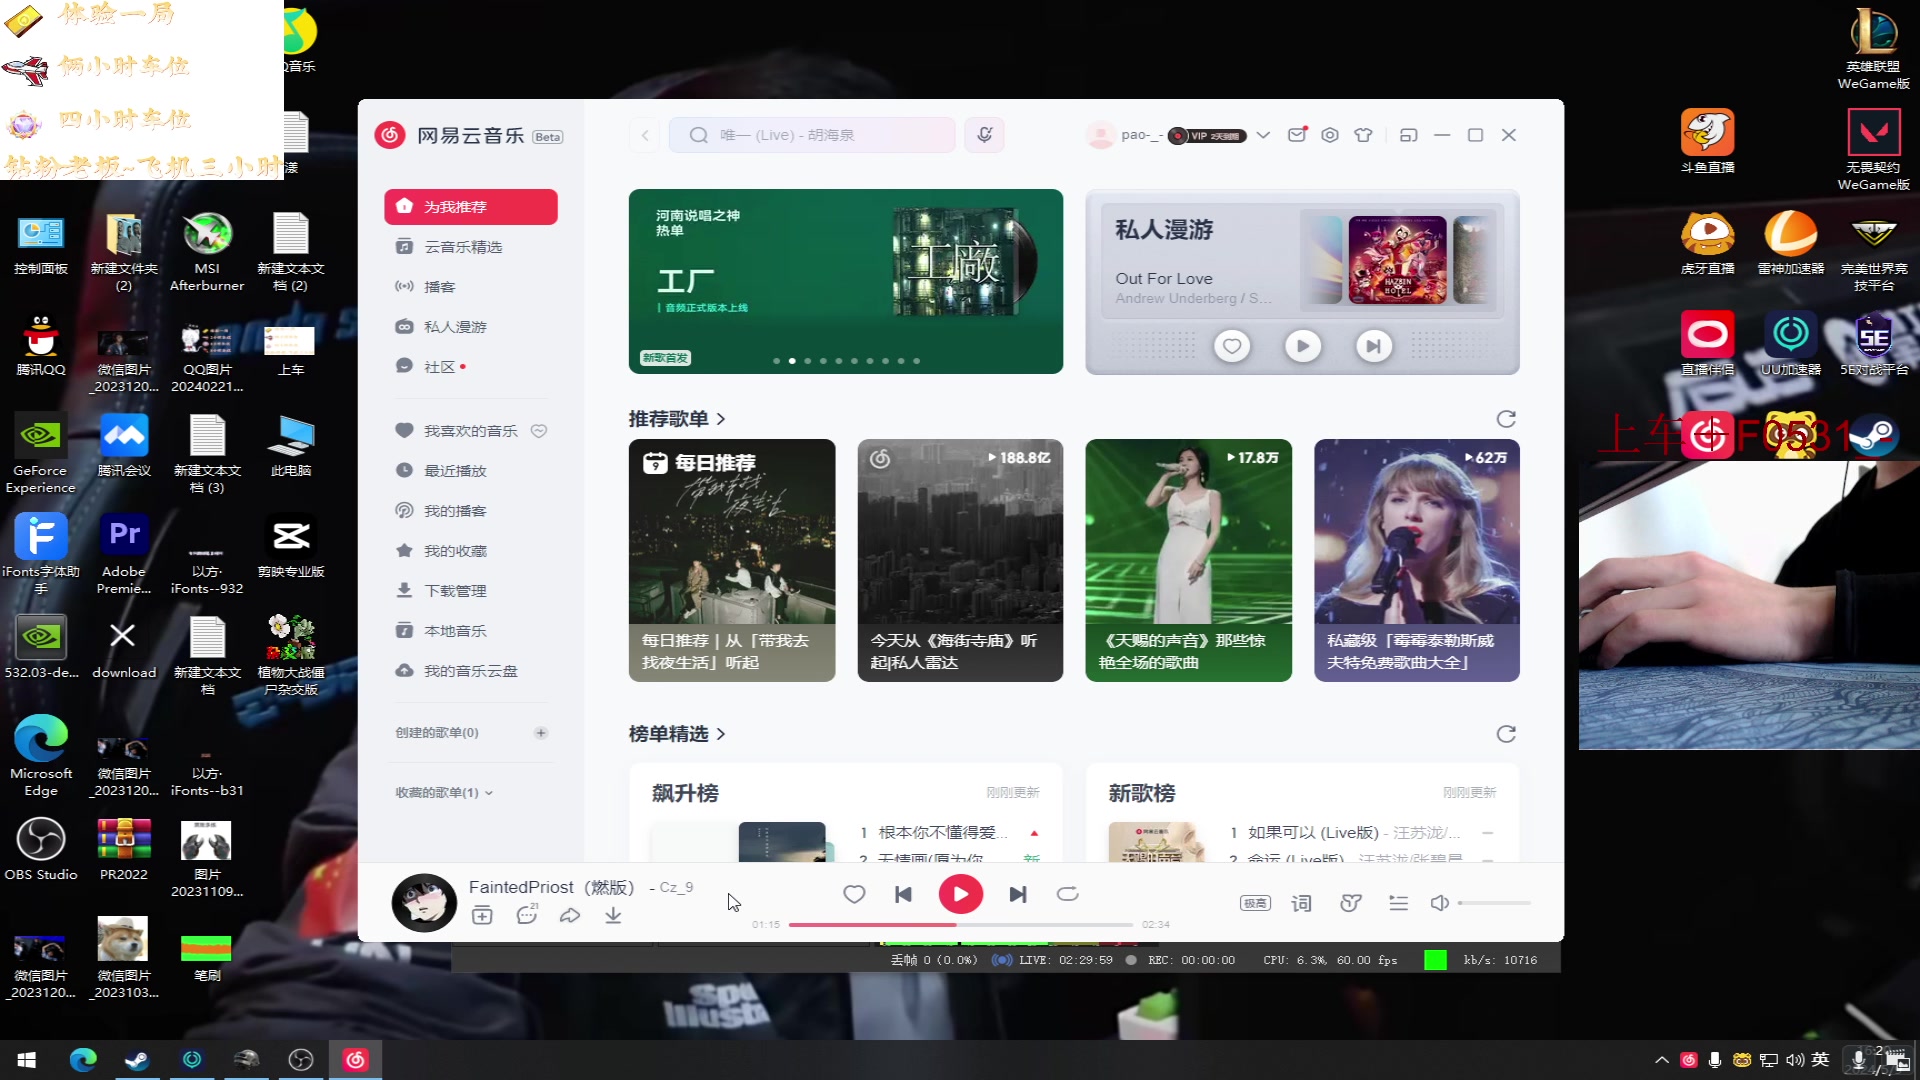Mute with the speaker volume icon
Screen dimensions: 1920x1080
click(x=1440, y=903)
